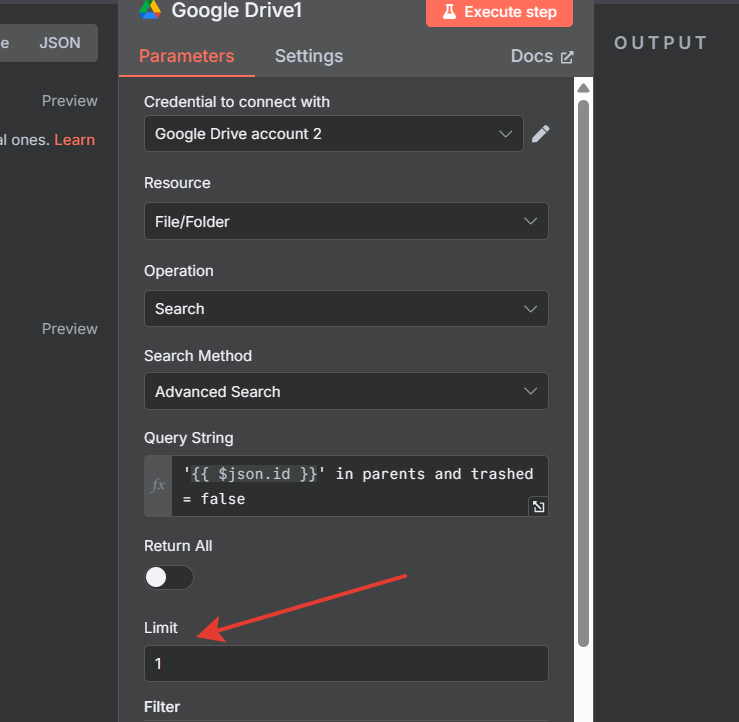Click the Filter section label

pyautogui.click(x=162, y=706)
